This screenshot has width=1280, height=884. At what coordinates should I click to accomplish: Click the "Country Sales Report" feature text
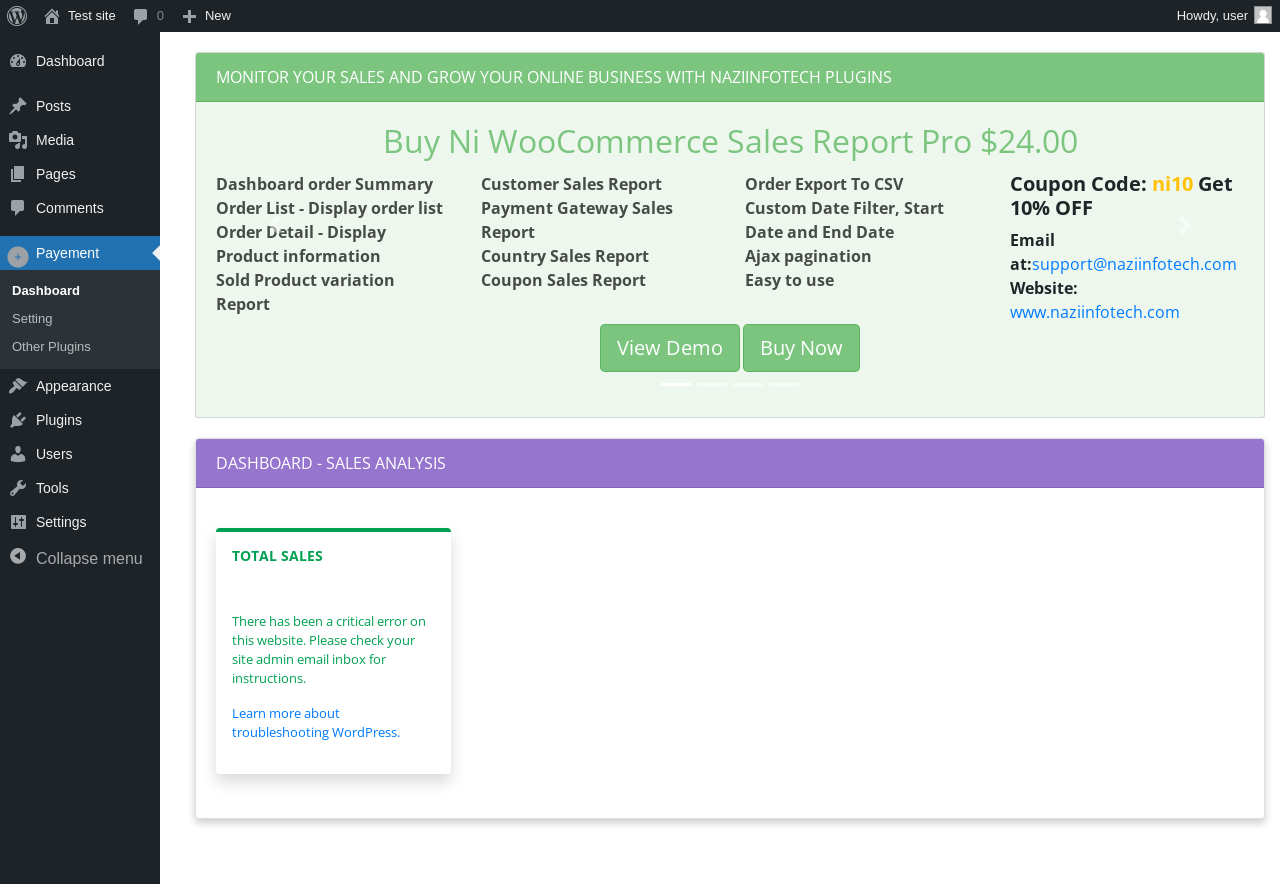tap(565, 256)
